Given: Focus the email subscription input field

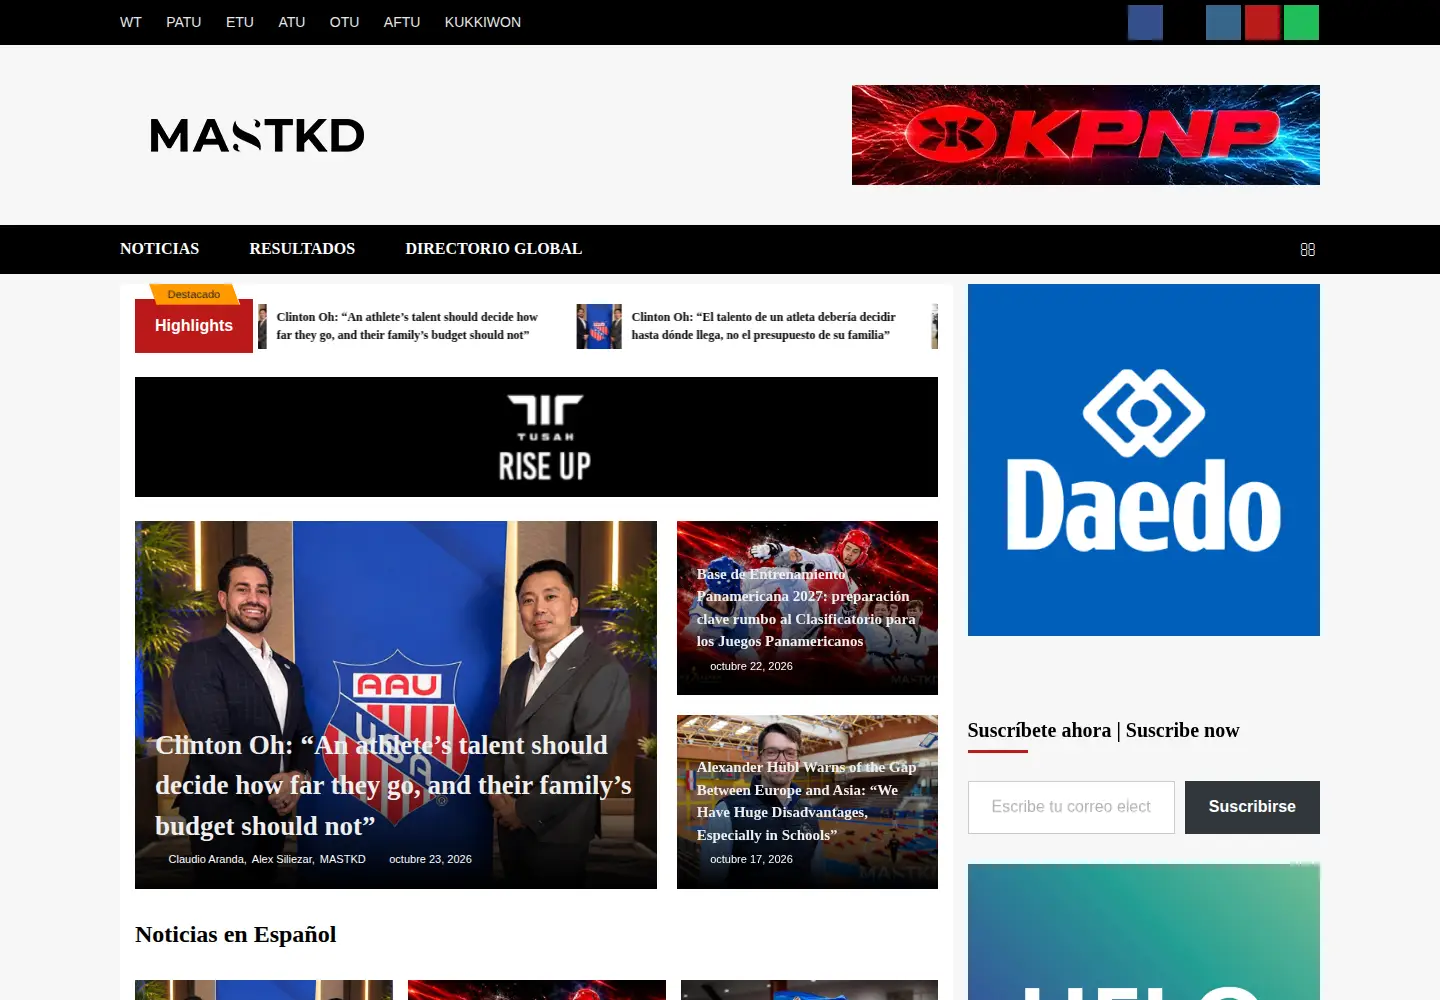Looking at the screenshot, I should pyautogui.click(x=1071, y=807).
